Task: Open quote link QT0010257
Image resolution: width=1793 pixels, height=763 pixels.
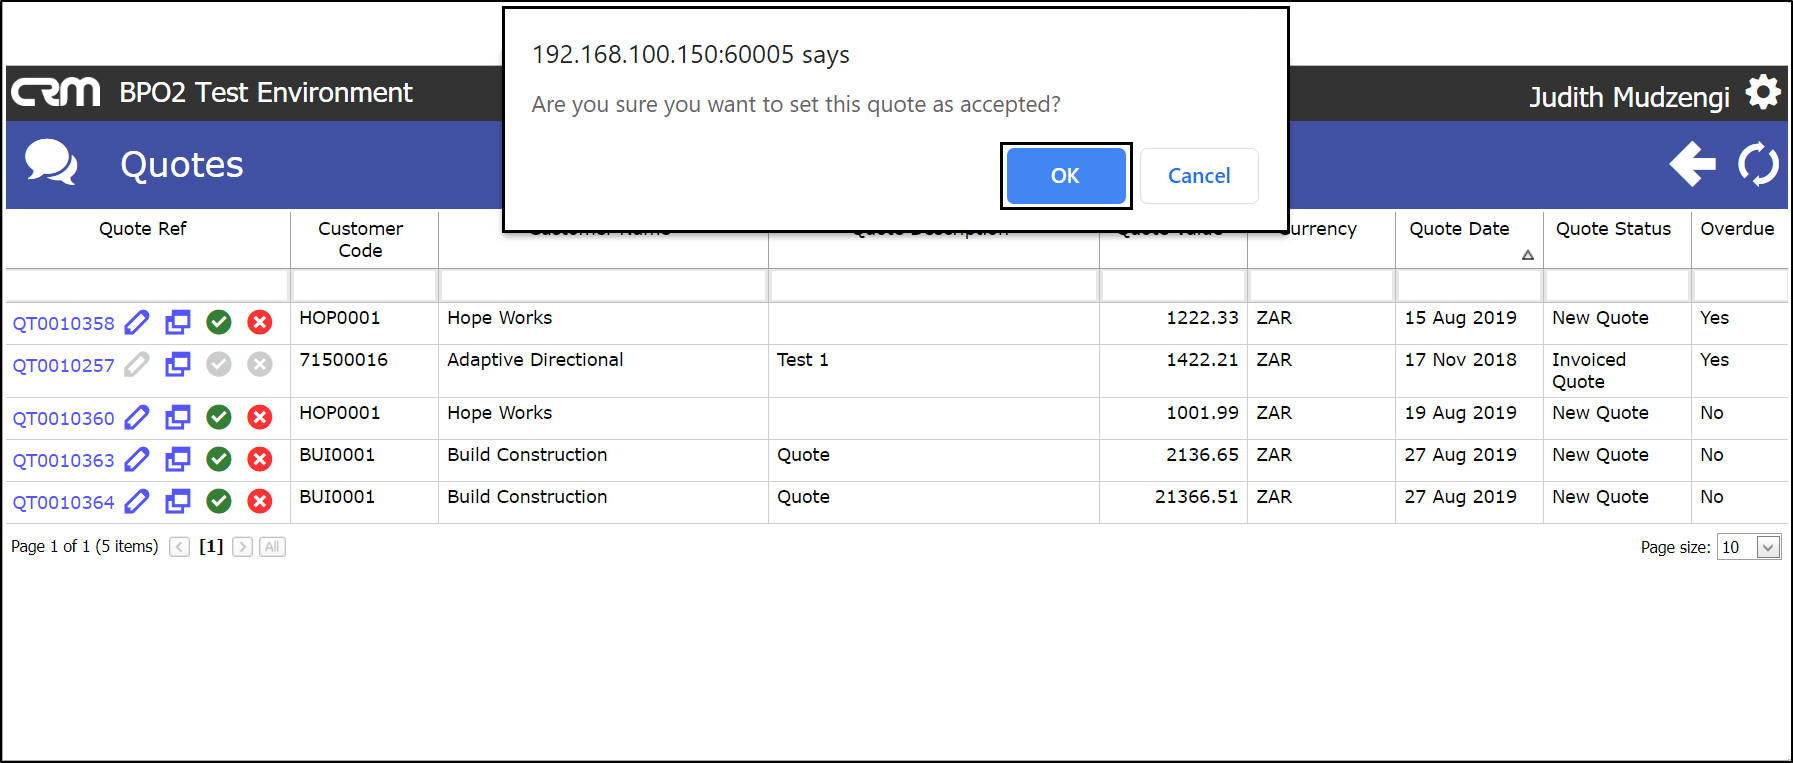Action: pos(63,366)
